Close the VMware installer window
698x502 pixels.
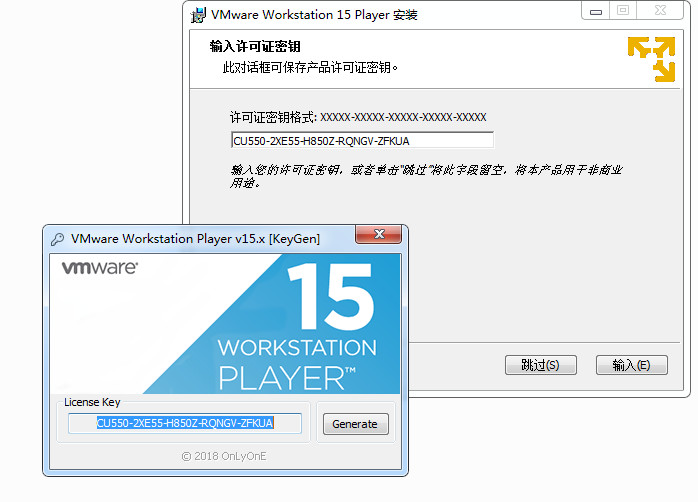coord(660,10)
